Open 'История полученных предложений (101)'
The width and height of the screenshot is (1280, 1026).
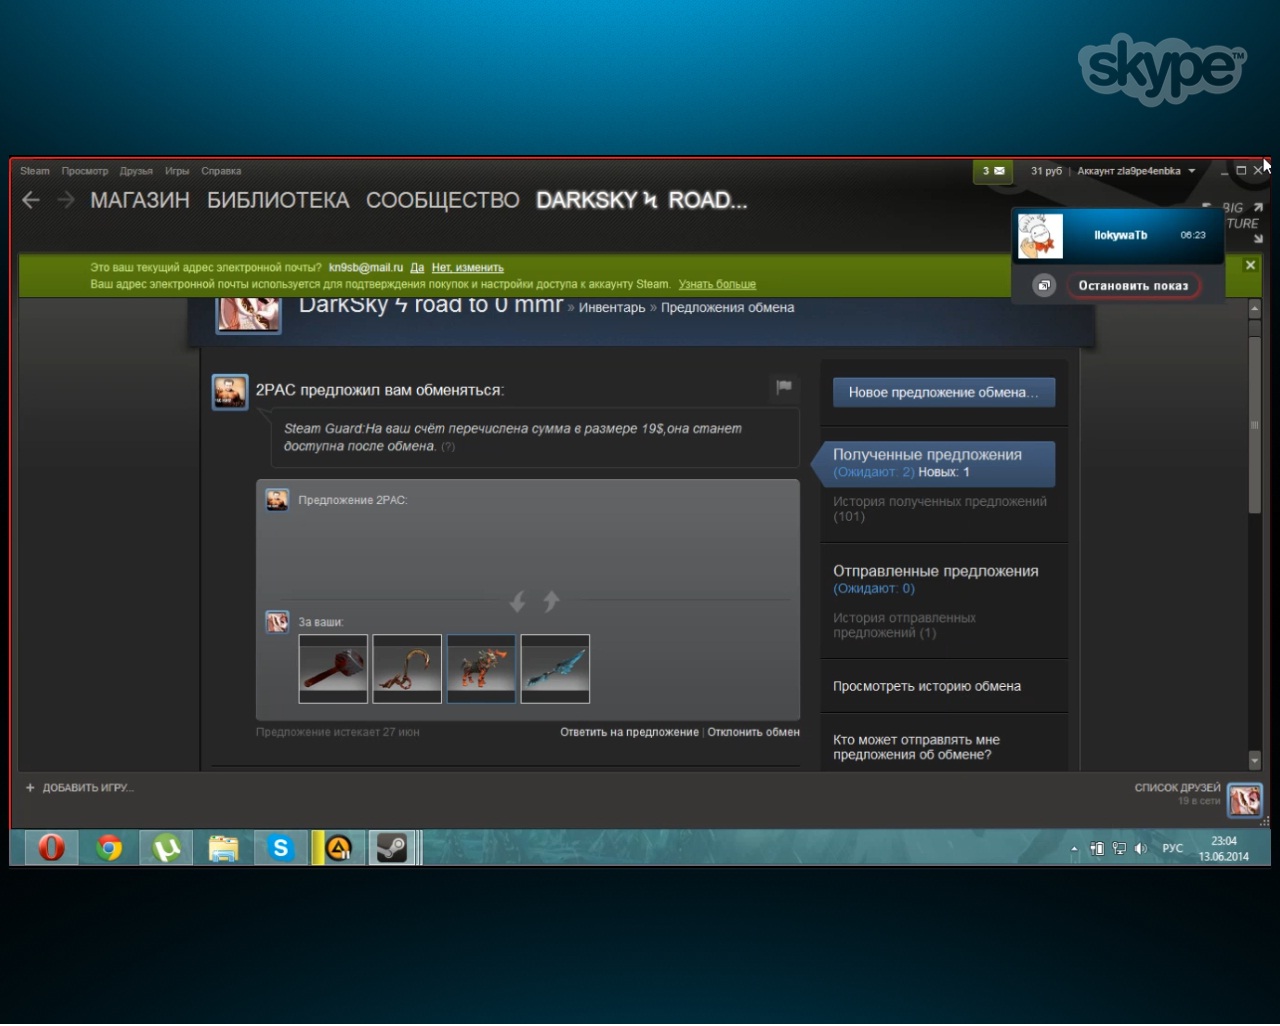[940, 509]
